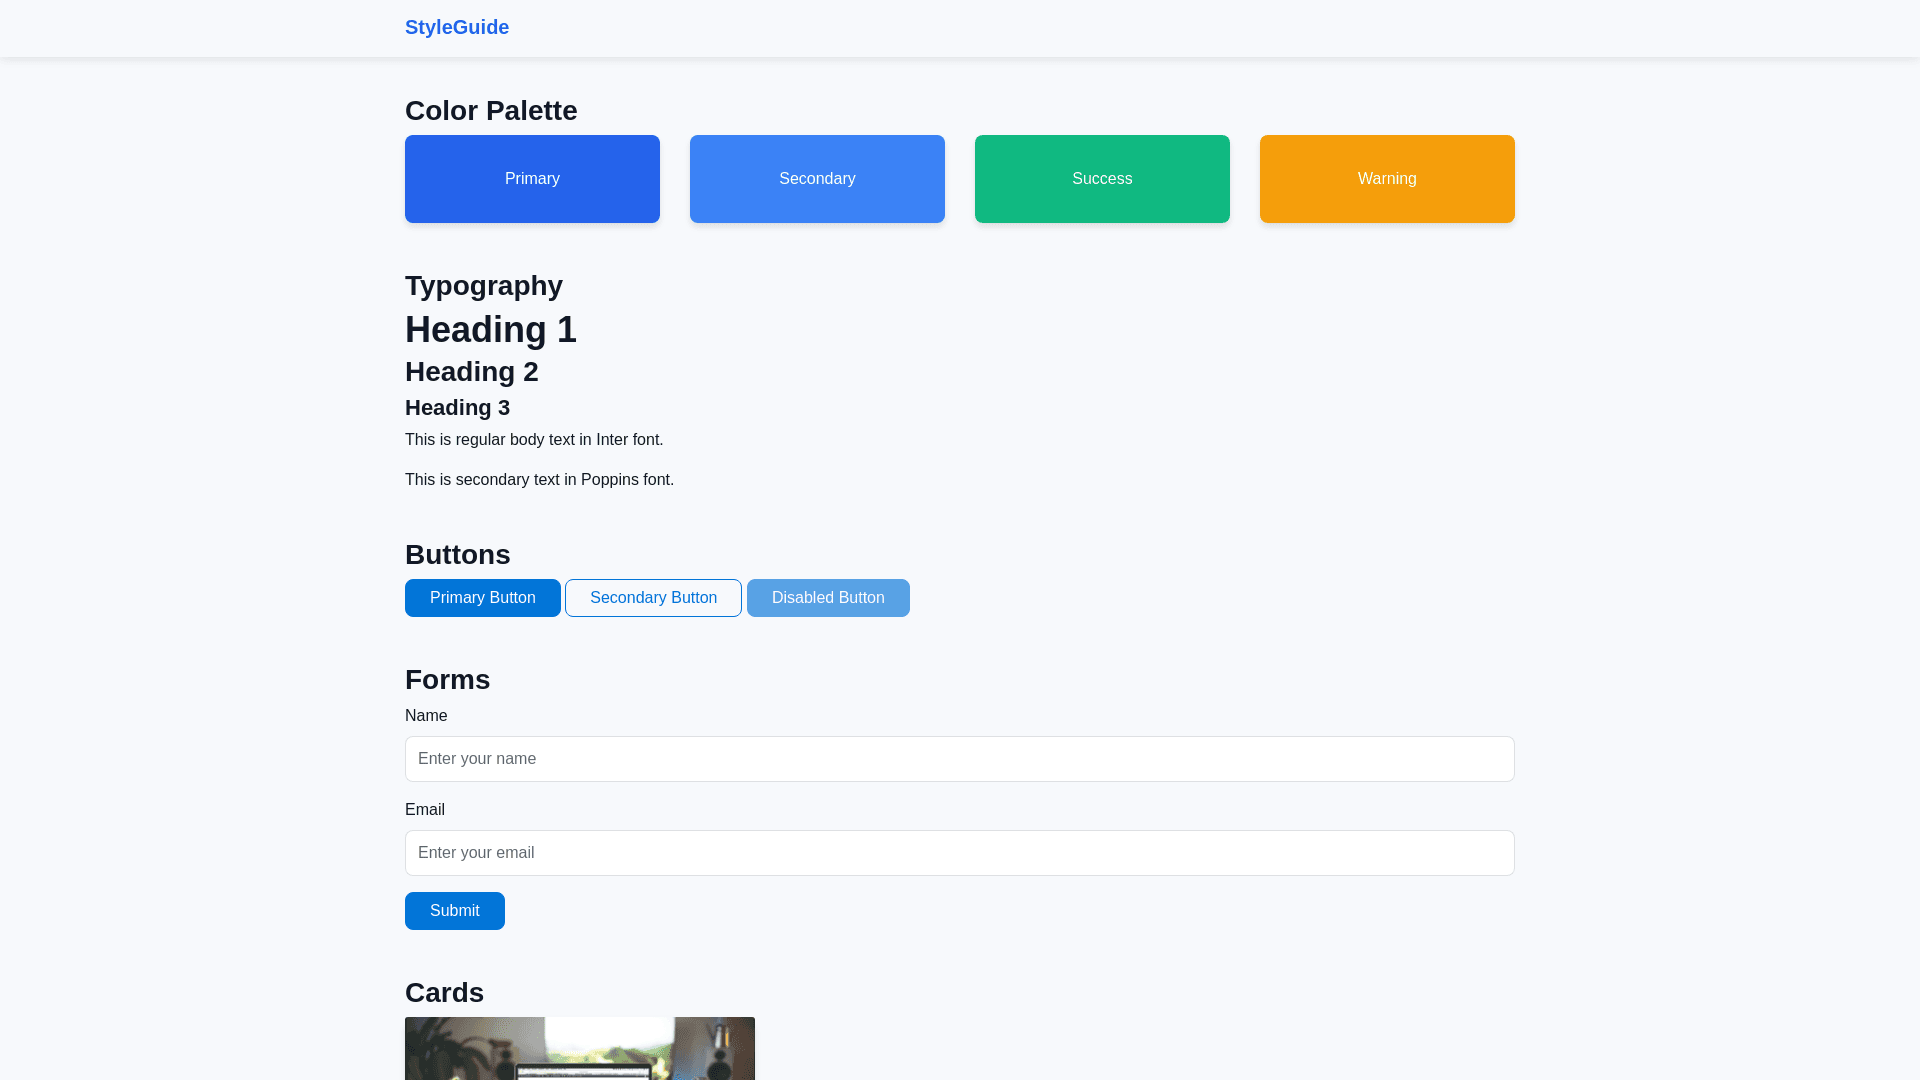Focus the Email input field

point(959,853)
